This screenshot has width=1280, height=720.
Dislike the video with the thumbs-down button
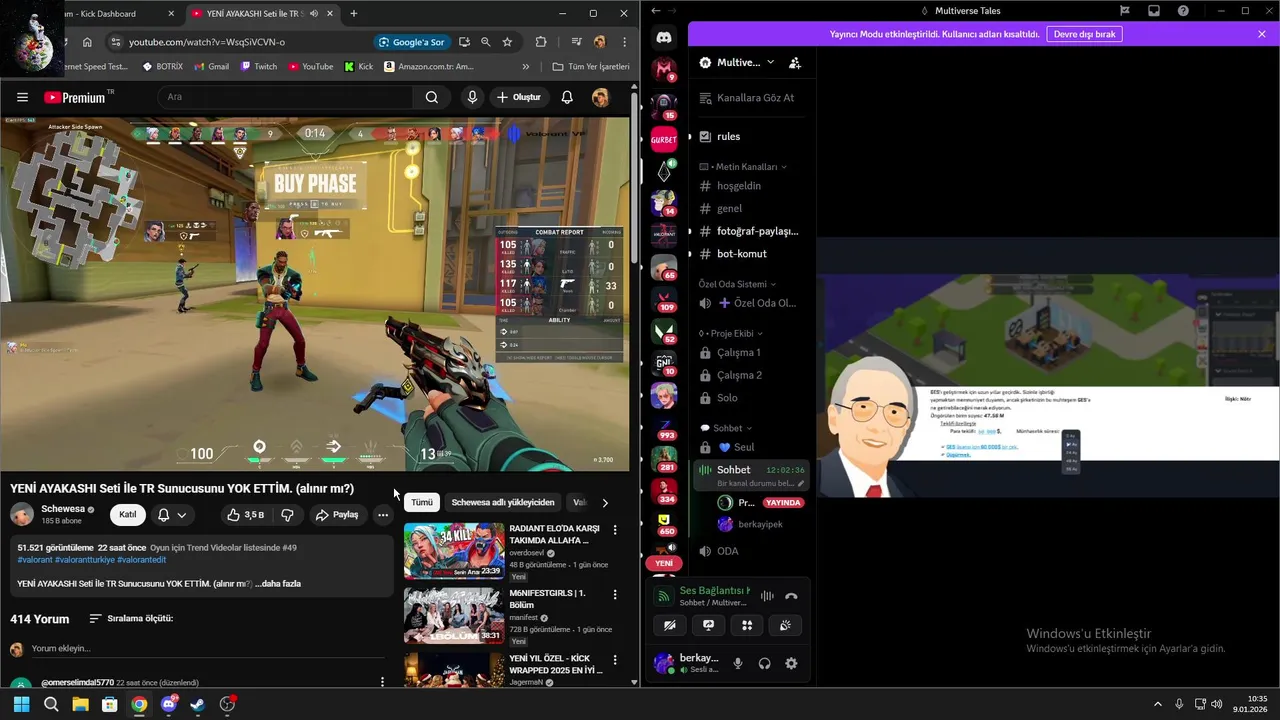coord(287,515)
